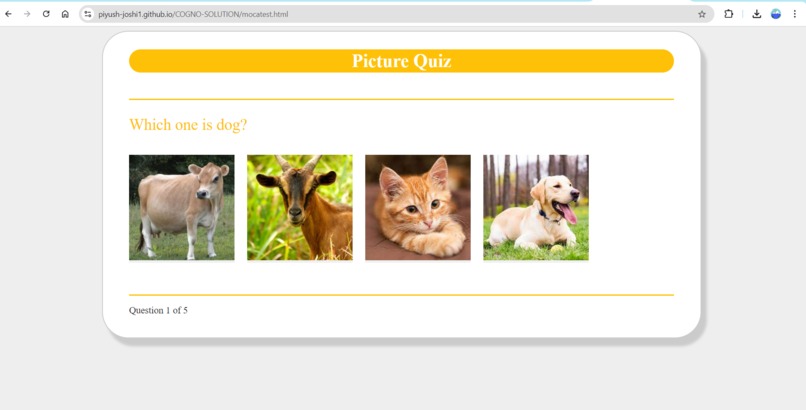Click the 'Question 1 of 5' label
This screenshot has width=806, height=410.
pos(158,310)
